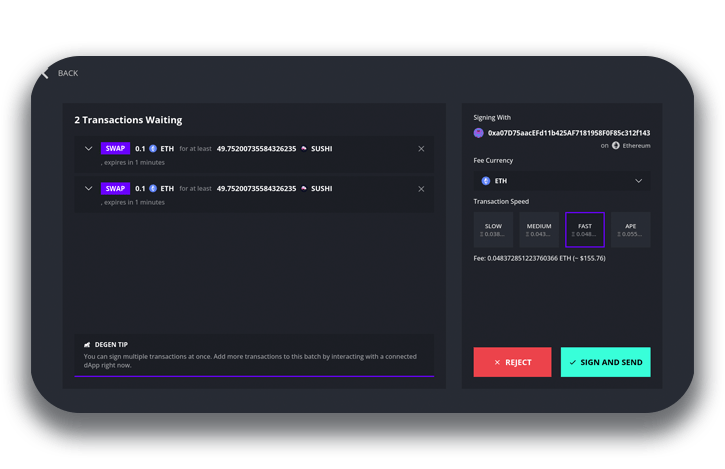This screenshot has height=469, width=725.
Task: Click the Fee amount text in ETH
Action: (539, 258)
